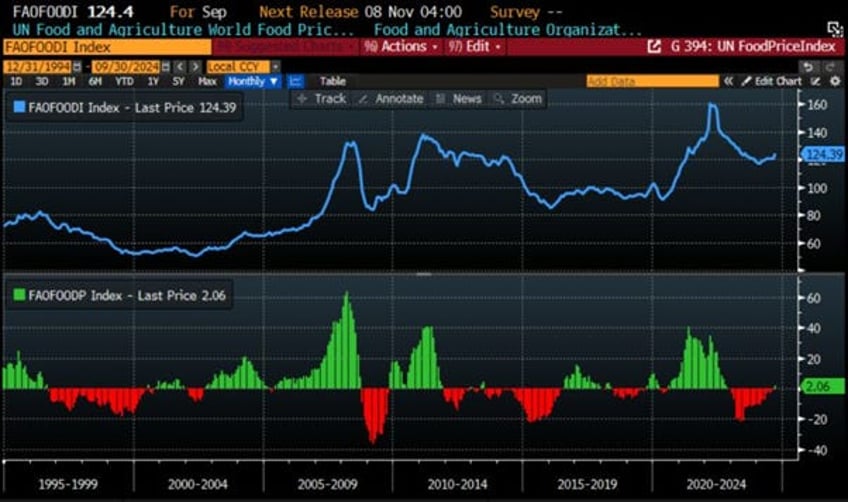Open the Suggested Charts dropdown
848x502 pixels.
pos(286,47)
